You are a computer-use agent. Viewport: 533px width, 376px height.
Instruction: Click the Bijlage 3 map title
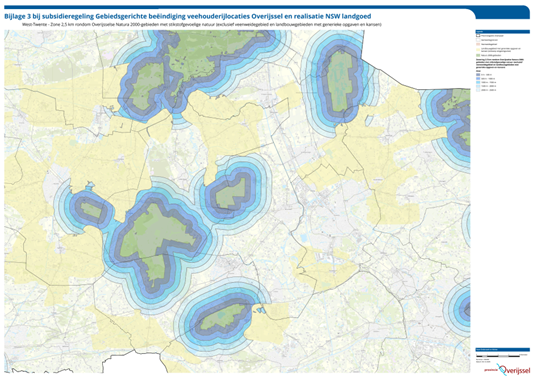click(188, 16)
